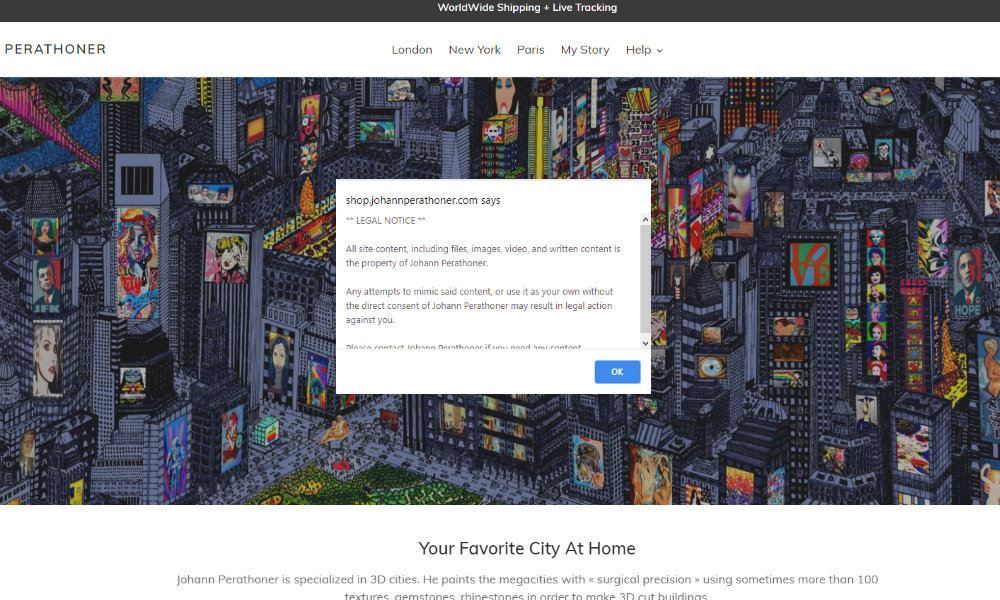
Task: Click the legal notice scrollbar thumb
Action: point(645,279)
